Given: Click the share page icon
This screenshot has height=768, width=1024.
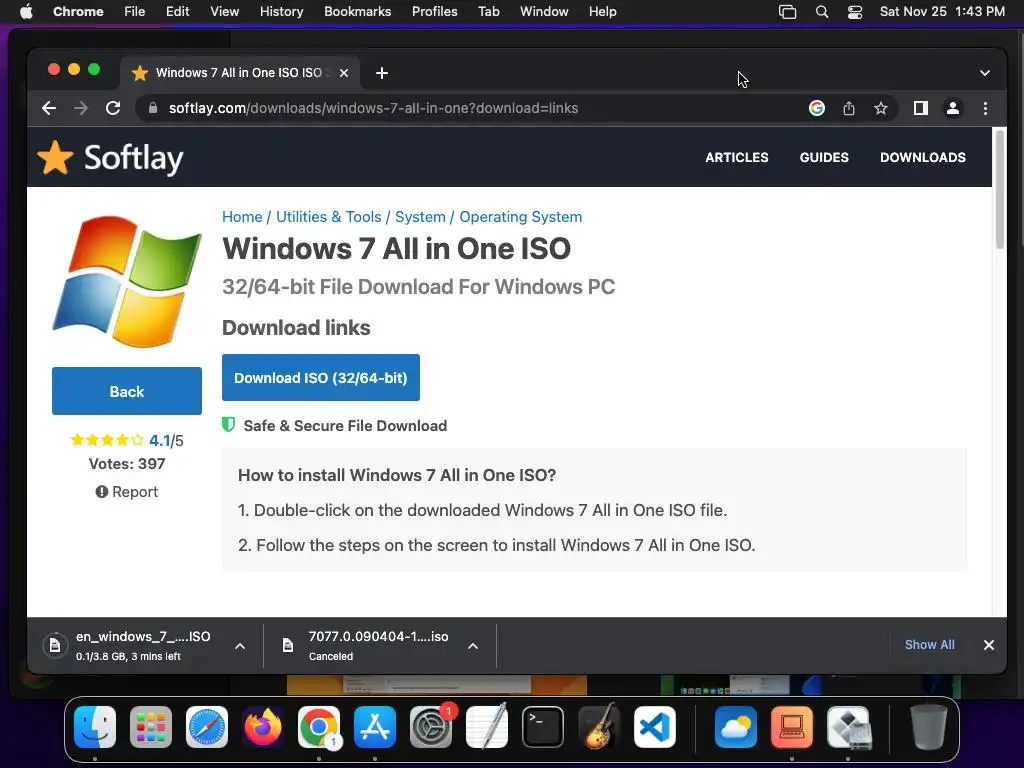Looking at the screenshot, I should click(848, 108).
